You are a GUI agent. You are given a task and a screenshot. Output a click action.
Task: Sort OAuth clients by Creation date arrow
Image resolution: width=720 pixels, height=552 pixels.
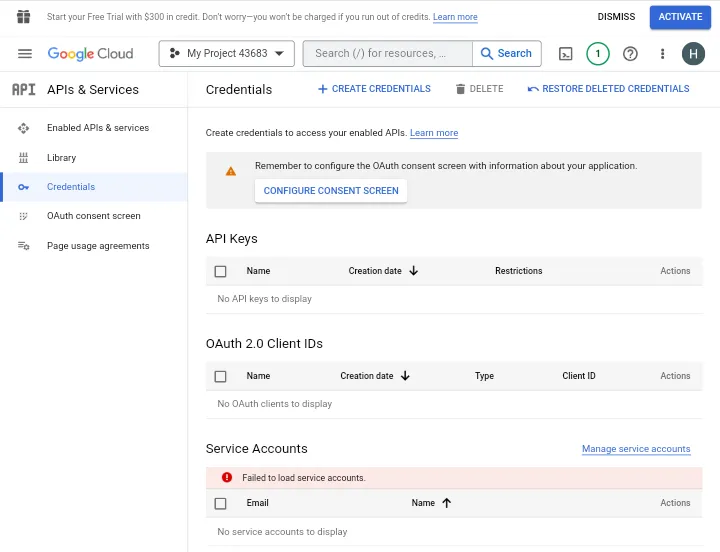tap(405, 376)
